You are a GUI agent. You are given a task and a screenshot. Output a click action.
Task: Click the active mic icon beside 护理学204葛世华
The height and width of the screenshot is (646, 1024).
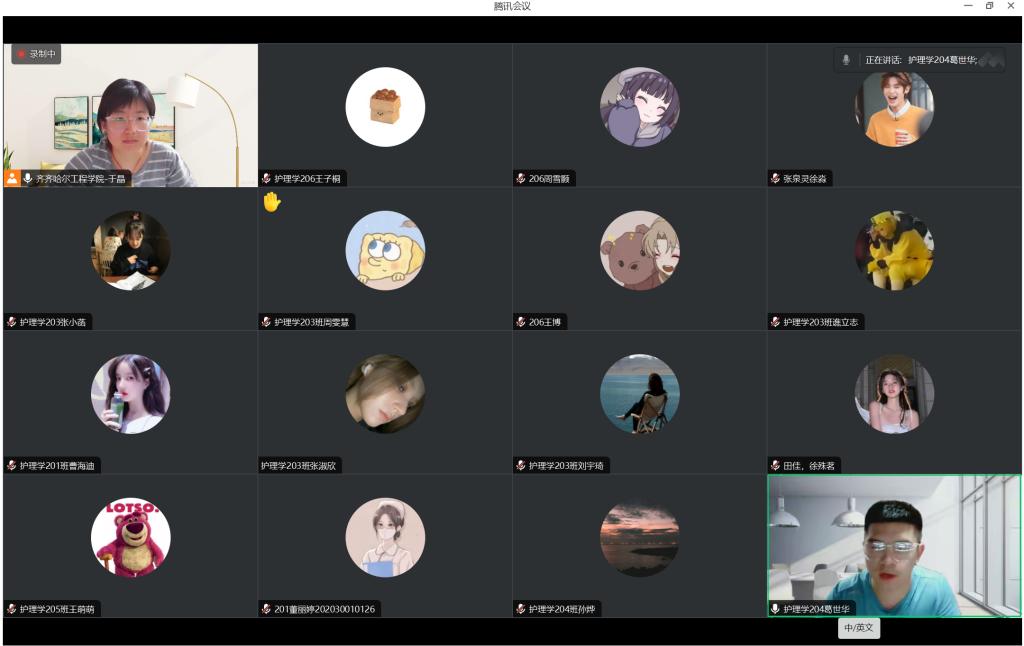click(775, 609)
